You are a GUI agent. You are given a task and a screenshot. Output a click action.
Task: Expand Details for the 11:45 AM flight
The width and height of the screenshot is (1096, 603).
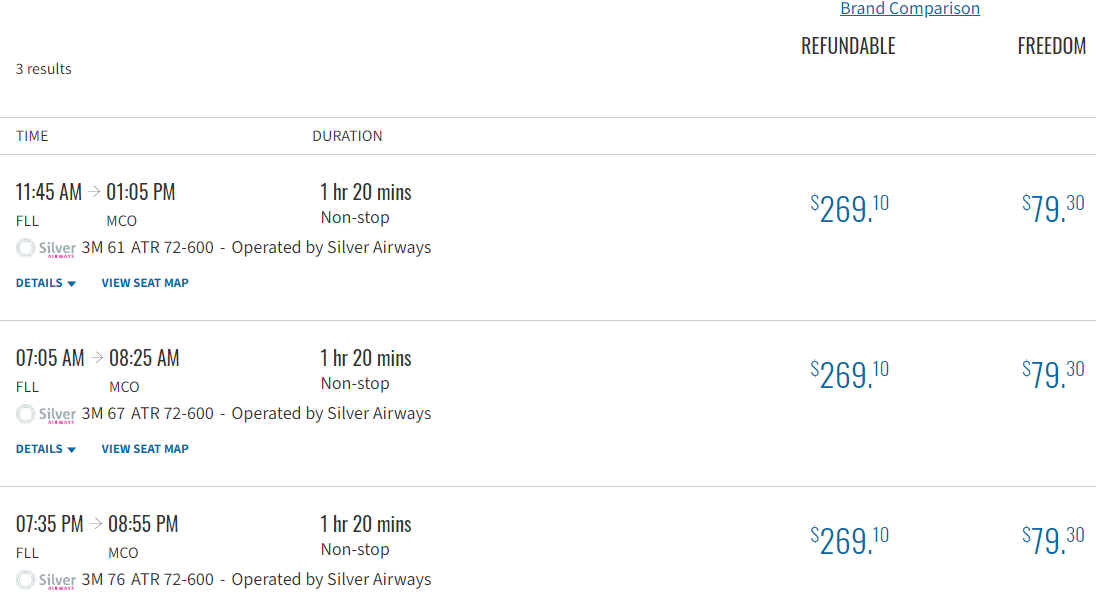46,283
